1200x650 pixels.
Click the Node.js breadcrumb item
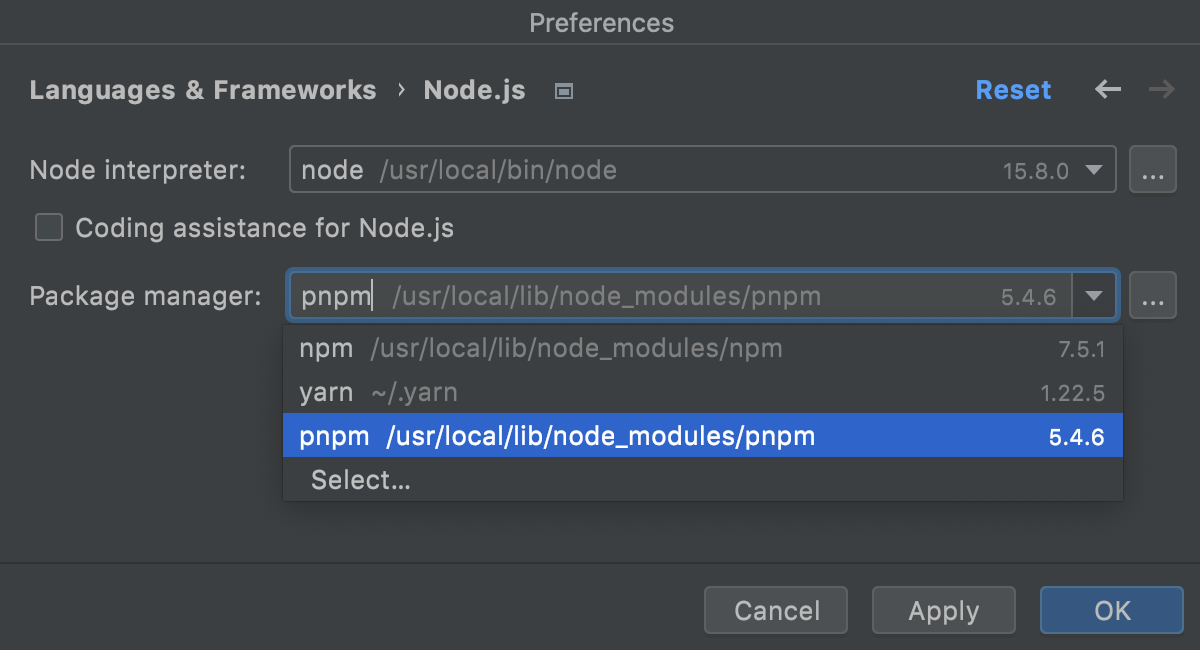[474, 90]
